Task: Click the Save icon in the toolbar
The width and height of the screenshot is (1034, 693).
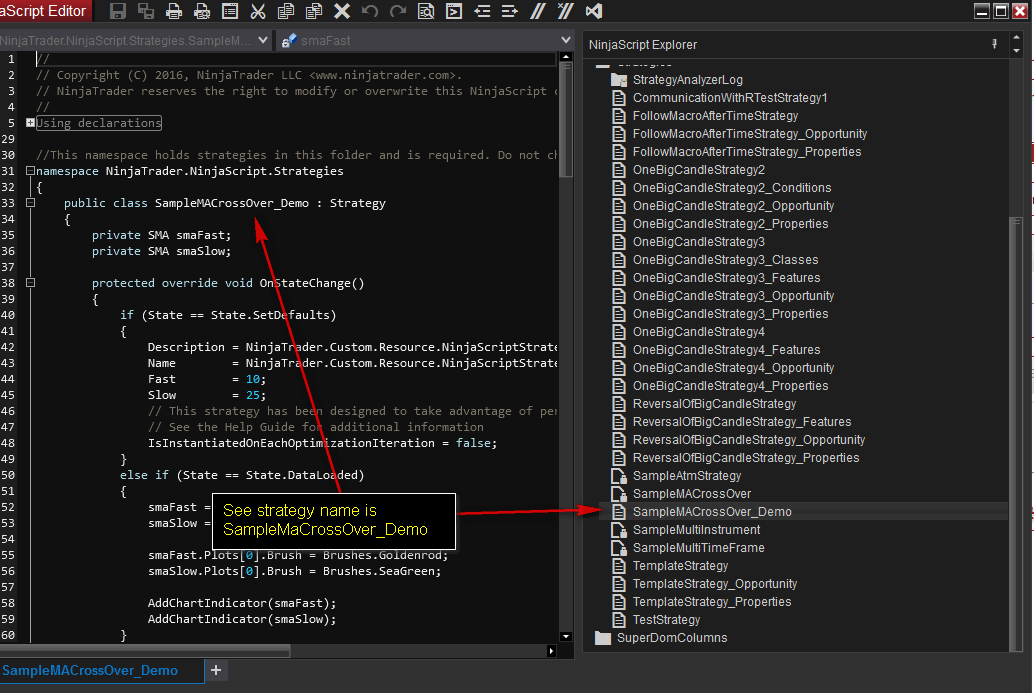Action: 118,12
